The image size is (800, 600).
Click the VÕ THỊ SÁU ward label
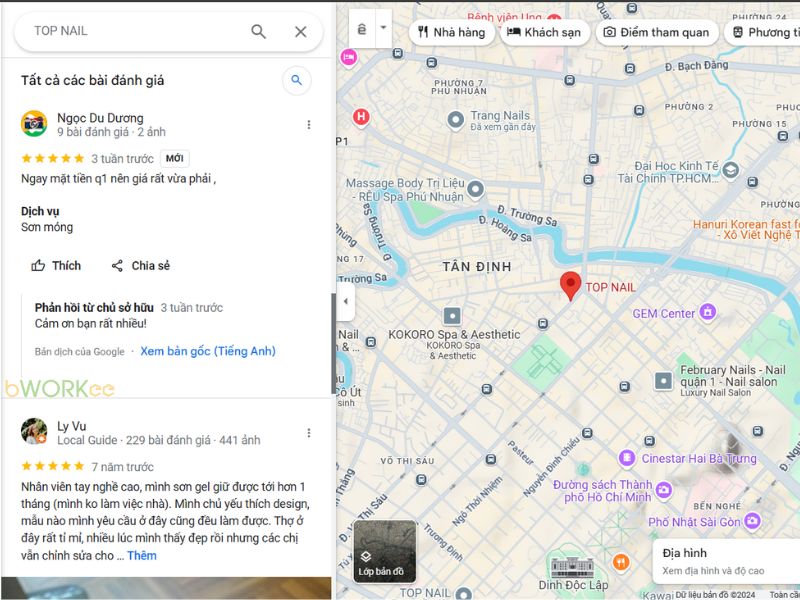[407, 461]
